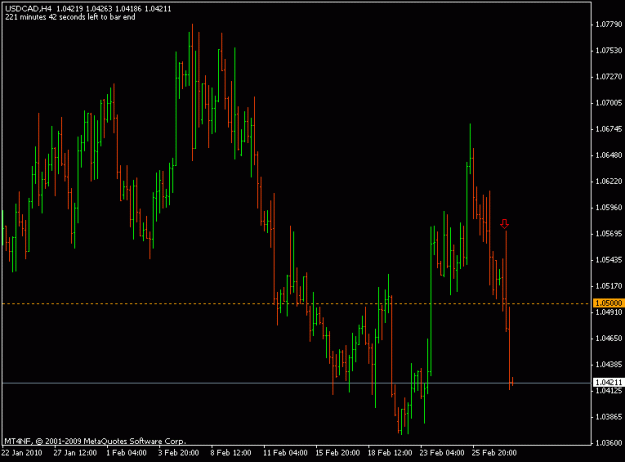The image size is (625, 462).
Task: Click the 27 Jan 12:00 time label
Action: point(75,453)
